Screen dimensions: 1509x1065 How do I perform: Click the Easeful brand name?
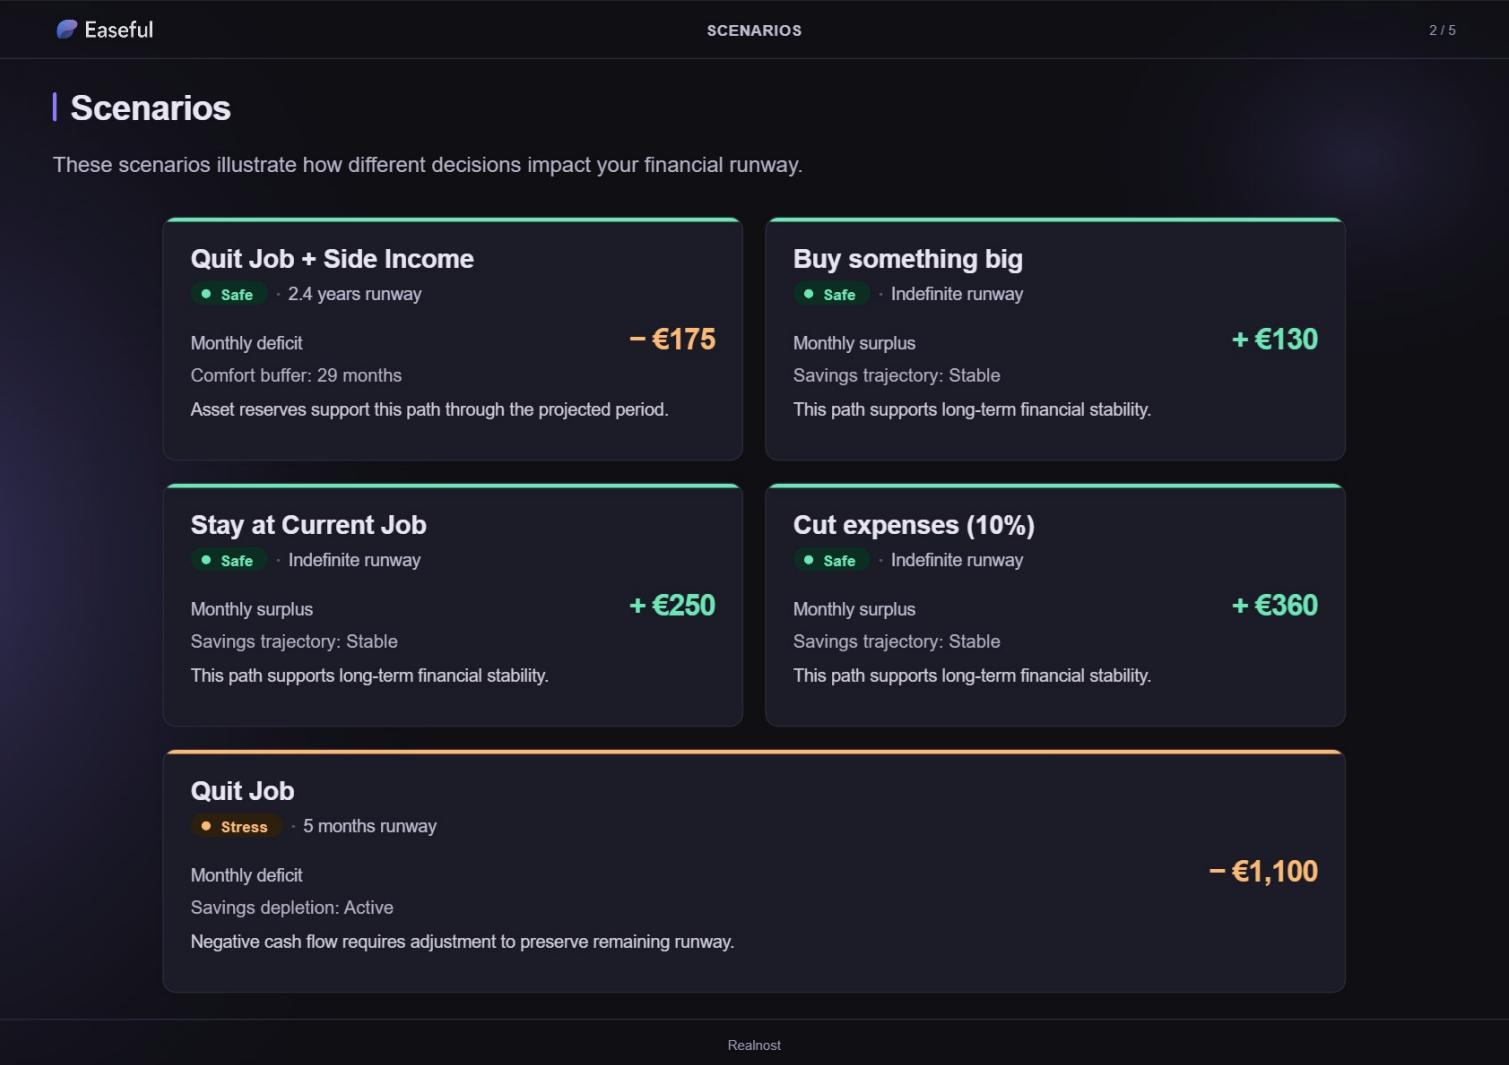[119, 30]
